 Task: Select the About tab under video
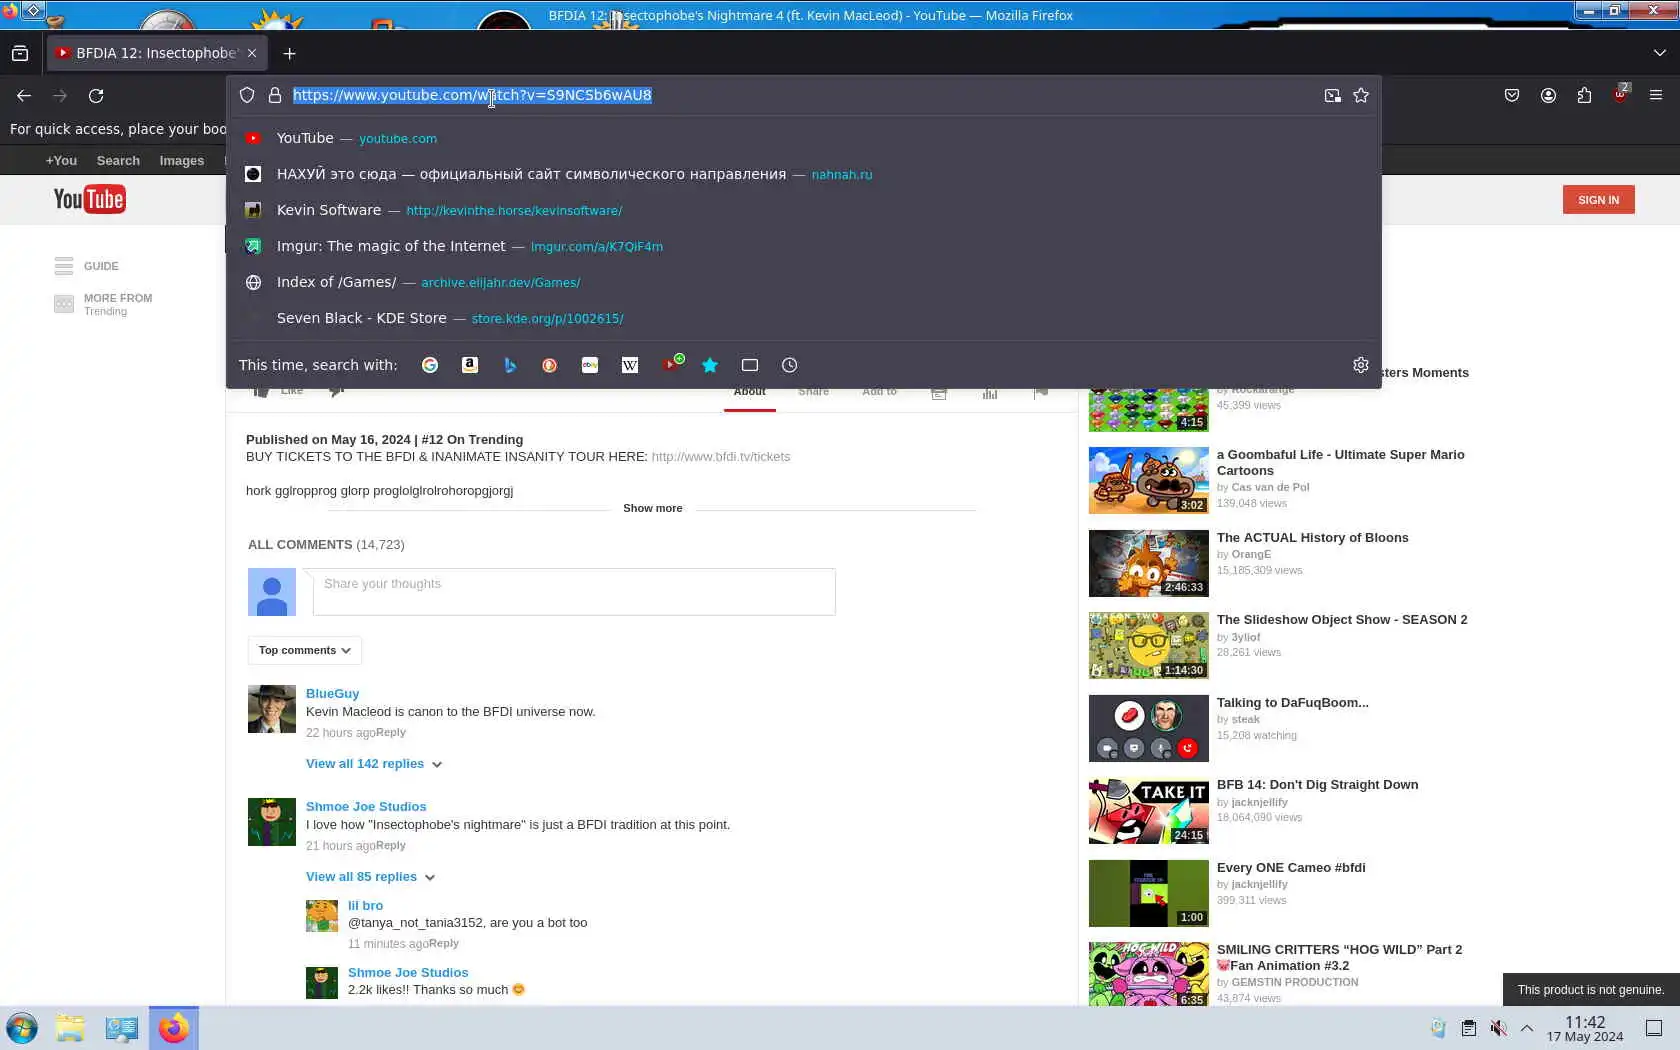tap(749, 392)
